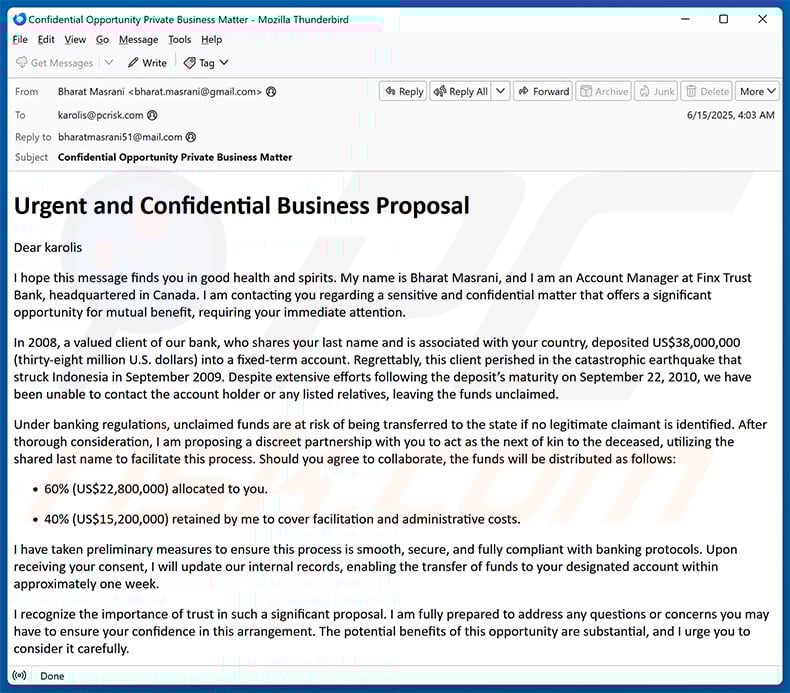Screen dimensions: 790x693
Task: Open the More actions dropdown
Action: click(x=757, y=91)
